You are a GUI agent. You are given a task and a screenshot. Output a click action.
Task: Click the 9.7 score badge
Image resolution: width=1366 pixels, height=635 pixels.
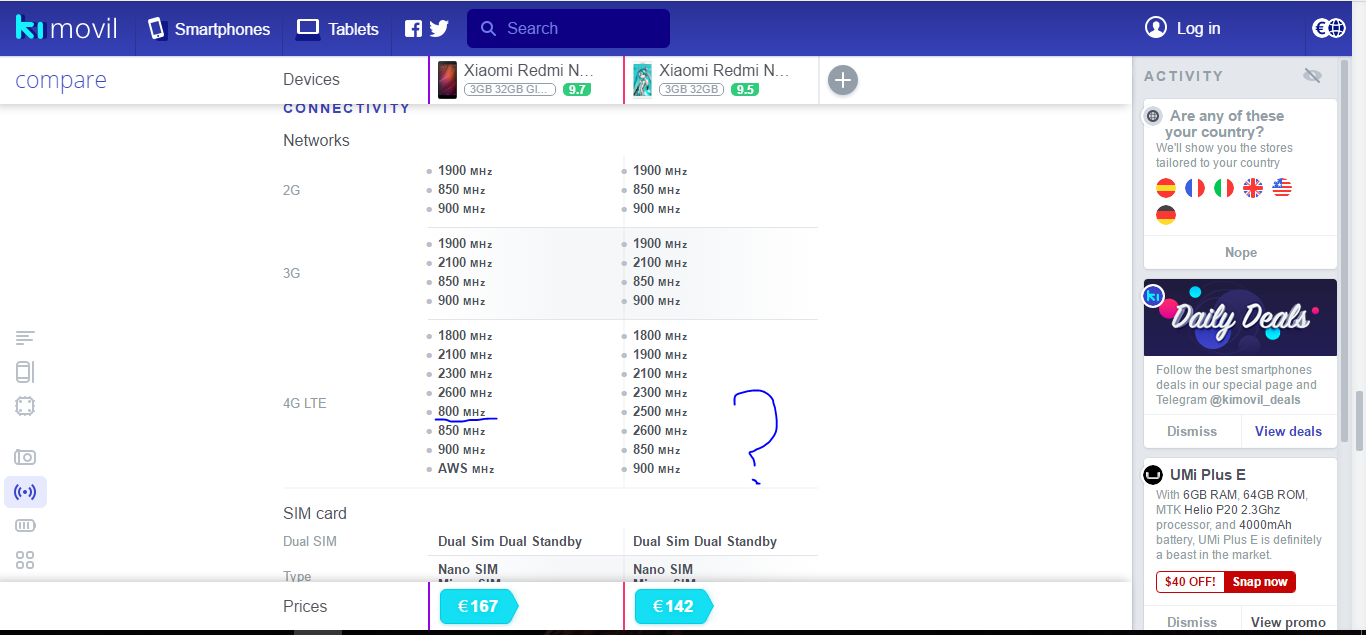[577, 89]
